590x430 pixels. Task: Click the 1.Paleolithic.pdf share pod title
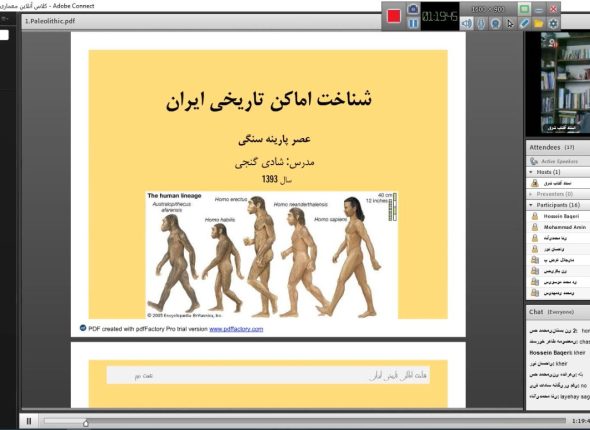click(50, 21)
